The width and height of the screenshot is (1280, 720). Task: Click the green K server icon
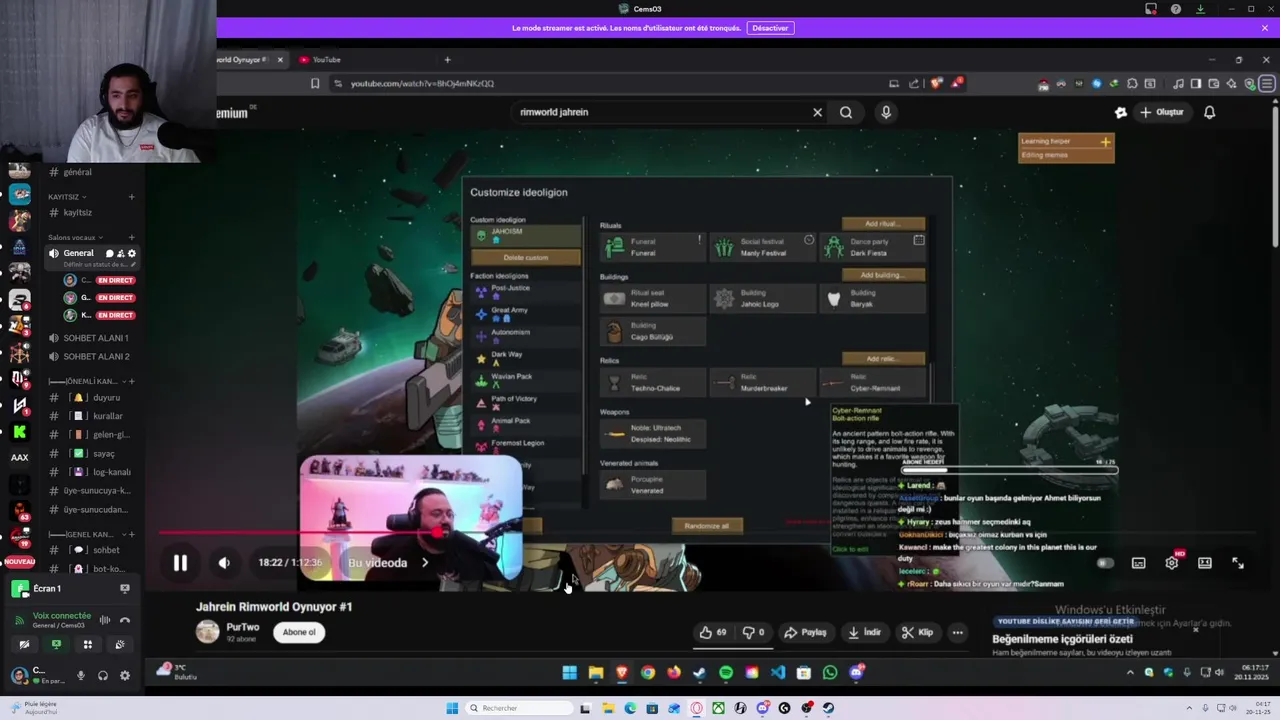tap(19, 432)
